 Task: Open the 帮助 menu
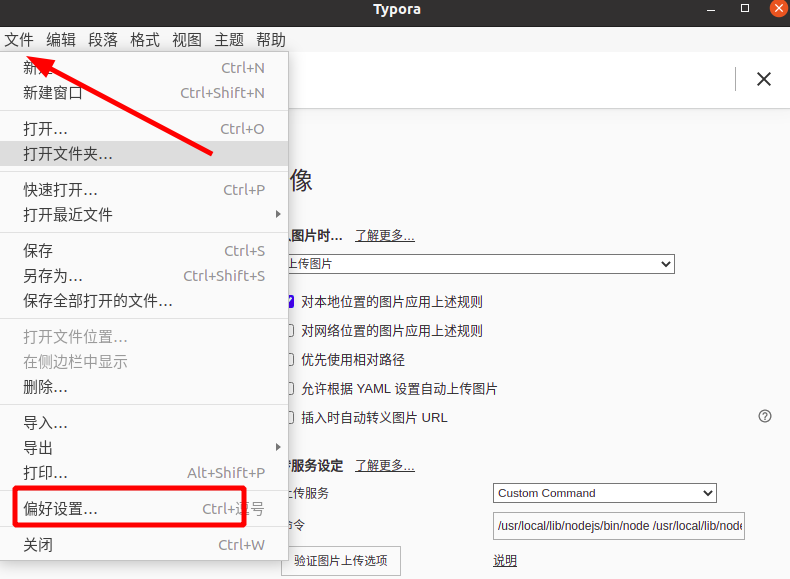coord(271,39)
